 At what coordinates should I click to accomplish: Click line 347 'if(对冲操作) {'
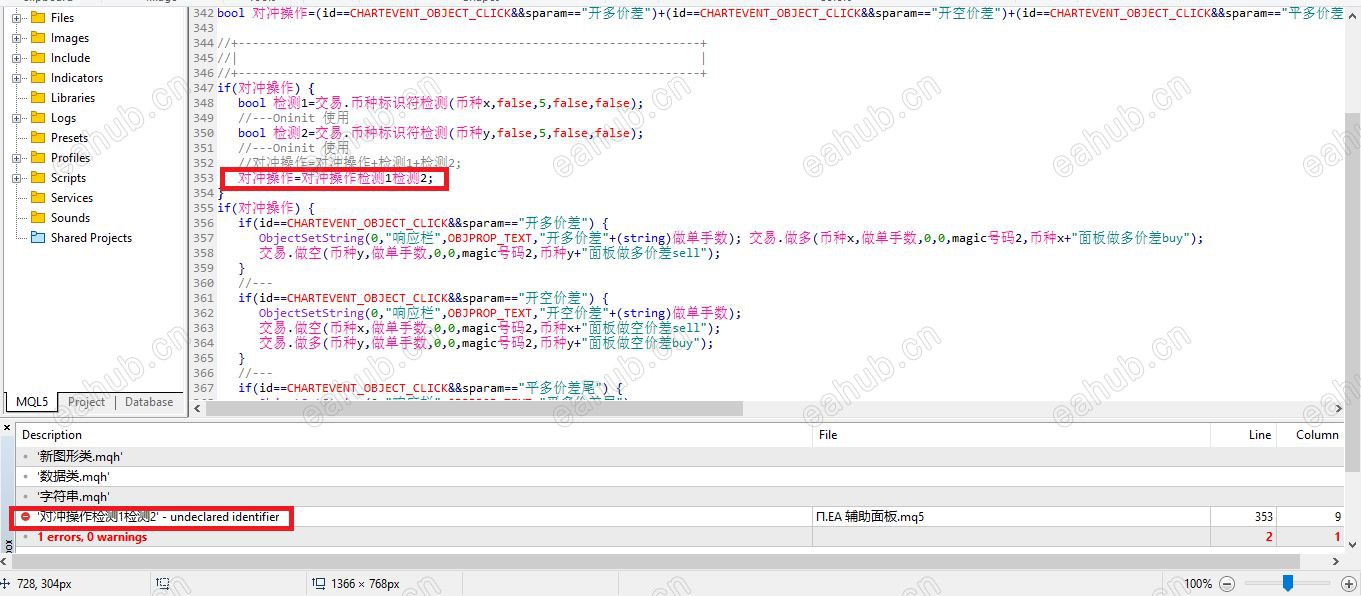click(266, 88)
